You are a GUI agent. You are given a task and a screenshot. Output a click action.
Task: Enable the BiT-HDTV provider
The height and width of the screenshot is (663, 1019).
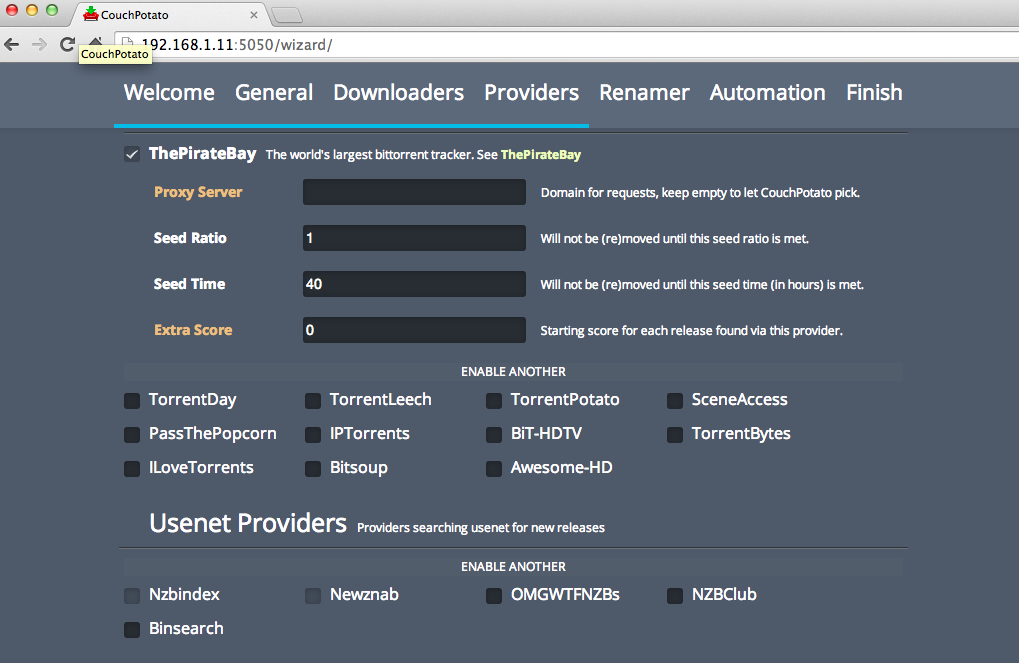pos(494,434)
